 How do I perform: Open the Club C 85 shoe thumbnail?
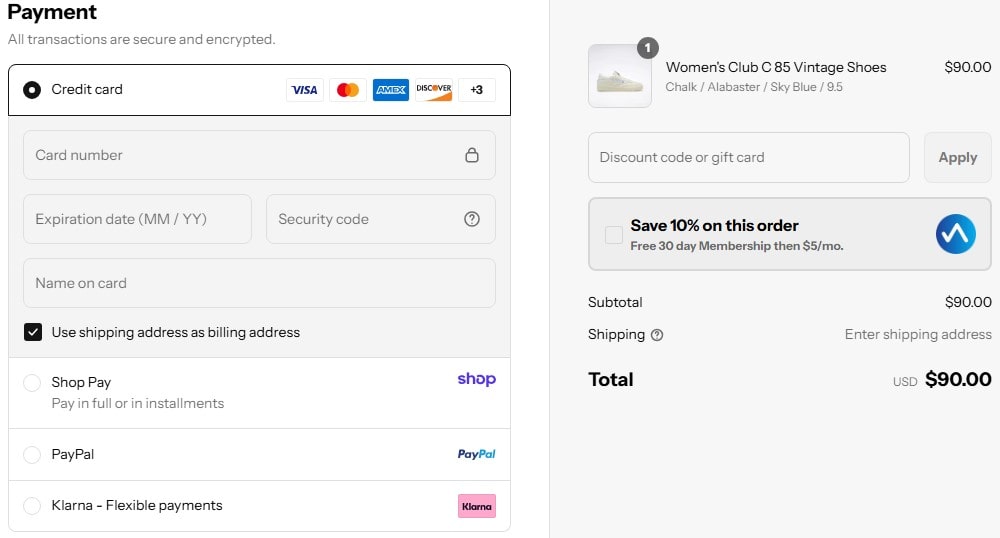619,76
